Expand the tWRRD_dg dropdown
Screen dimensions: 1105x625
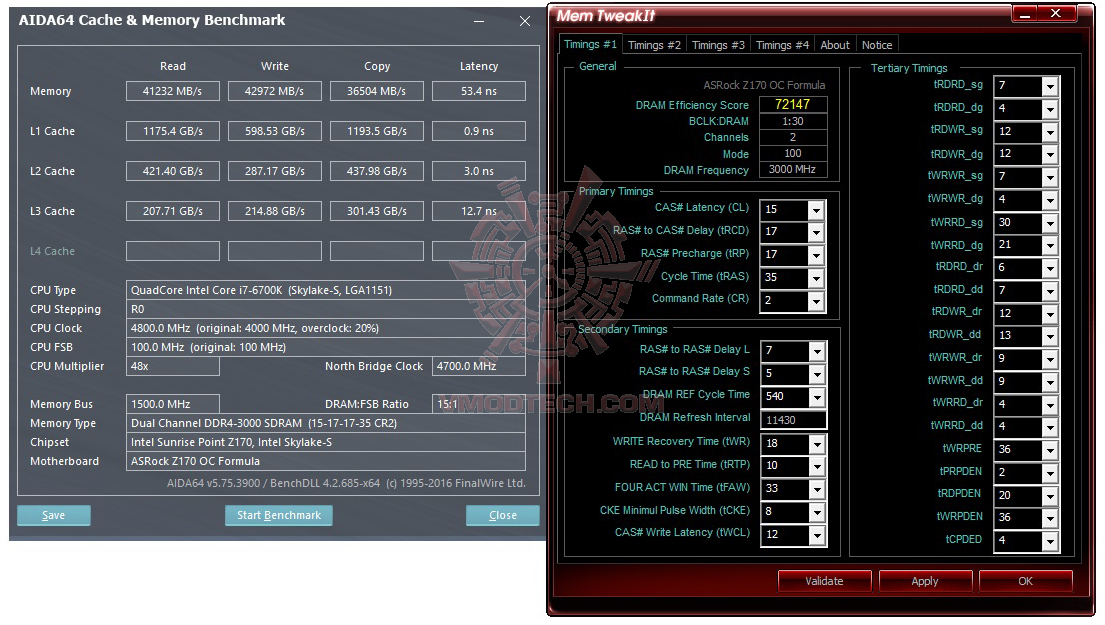point(1050,245)
